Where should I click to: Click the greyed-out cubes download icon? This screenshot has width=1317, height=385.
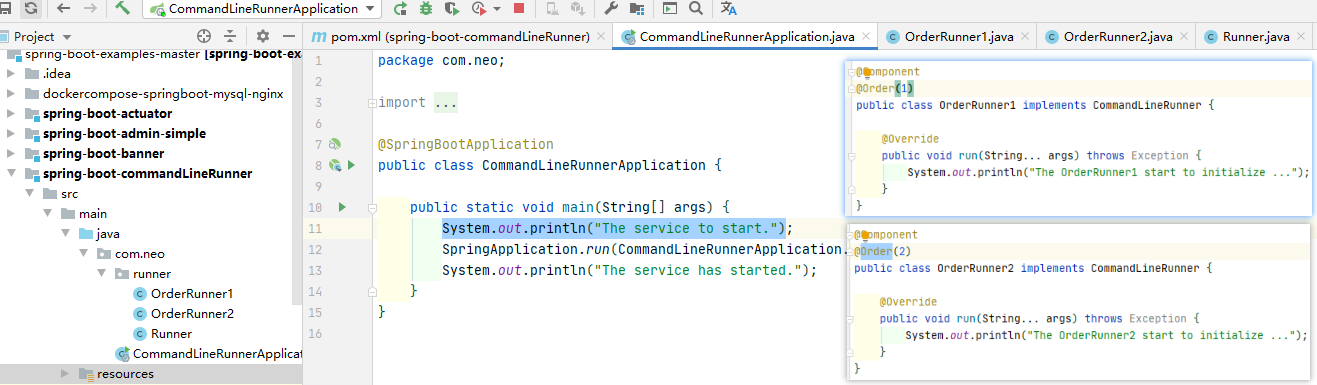(x=577, y=8)
